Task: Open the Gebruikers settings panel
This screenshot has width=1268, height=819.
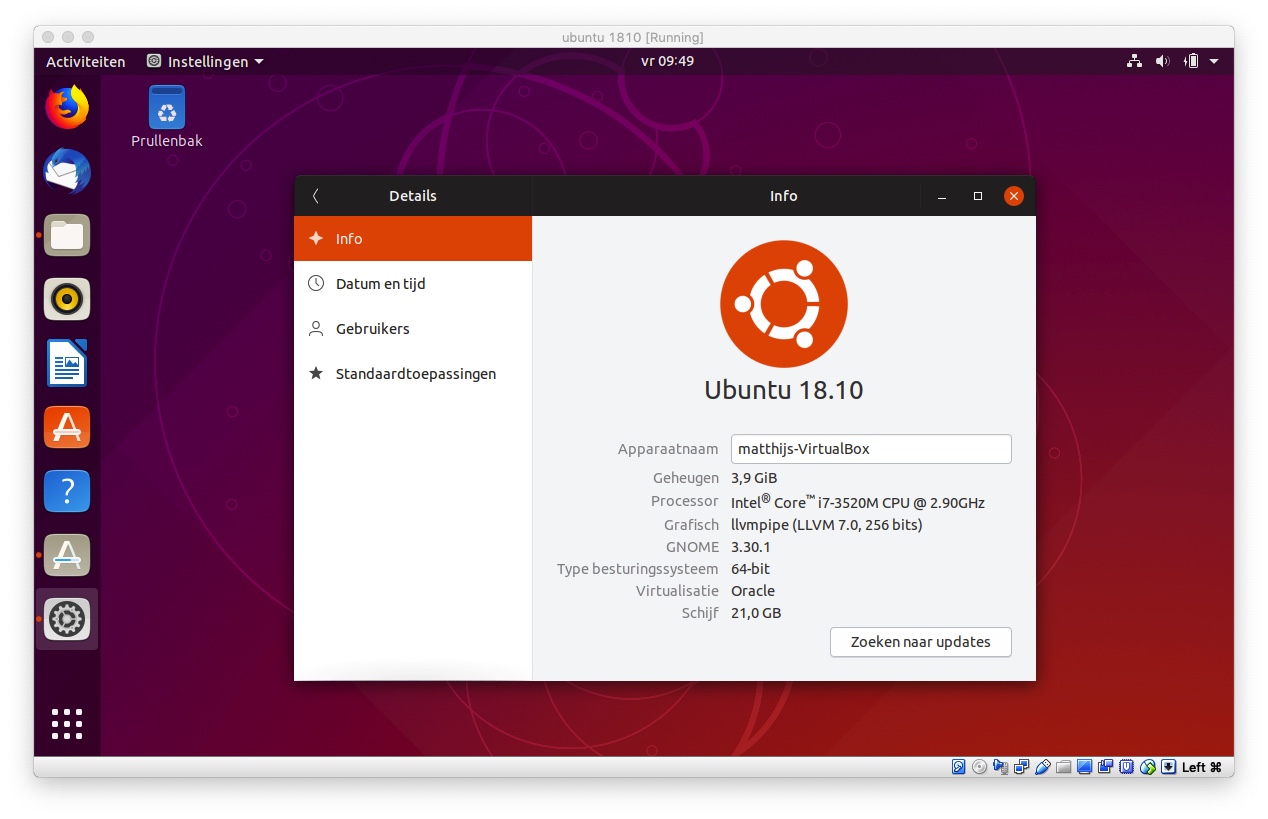Action: click(372, 329)
